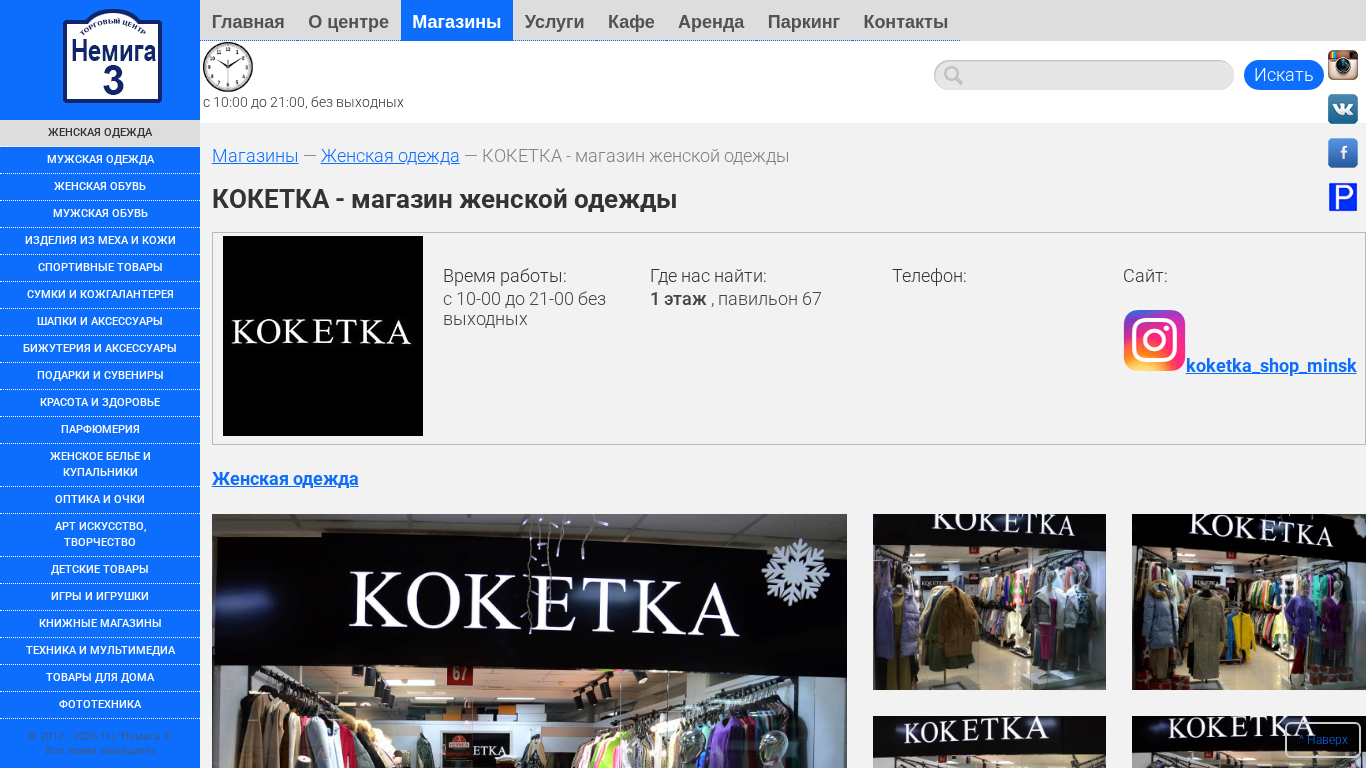The height and width of the screenshot is (768, 1366).
Task: Click the clock icon above opening hours
Action: coord(228,67)
